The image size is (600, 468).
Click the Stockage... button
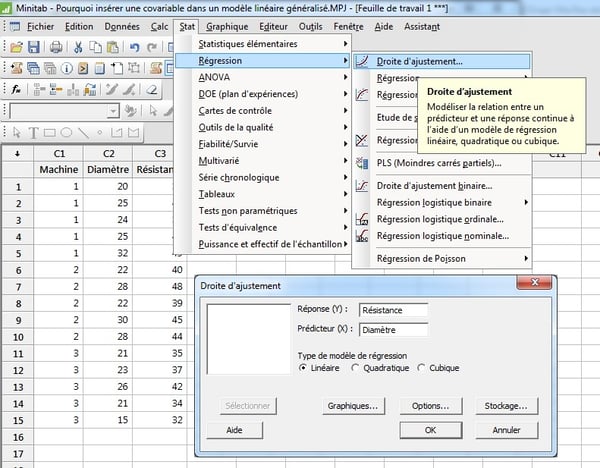499,406
